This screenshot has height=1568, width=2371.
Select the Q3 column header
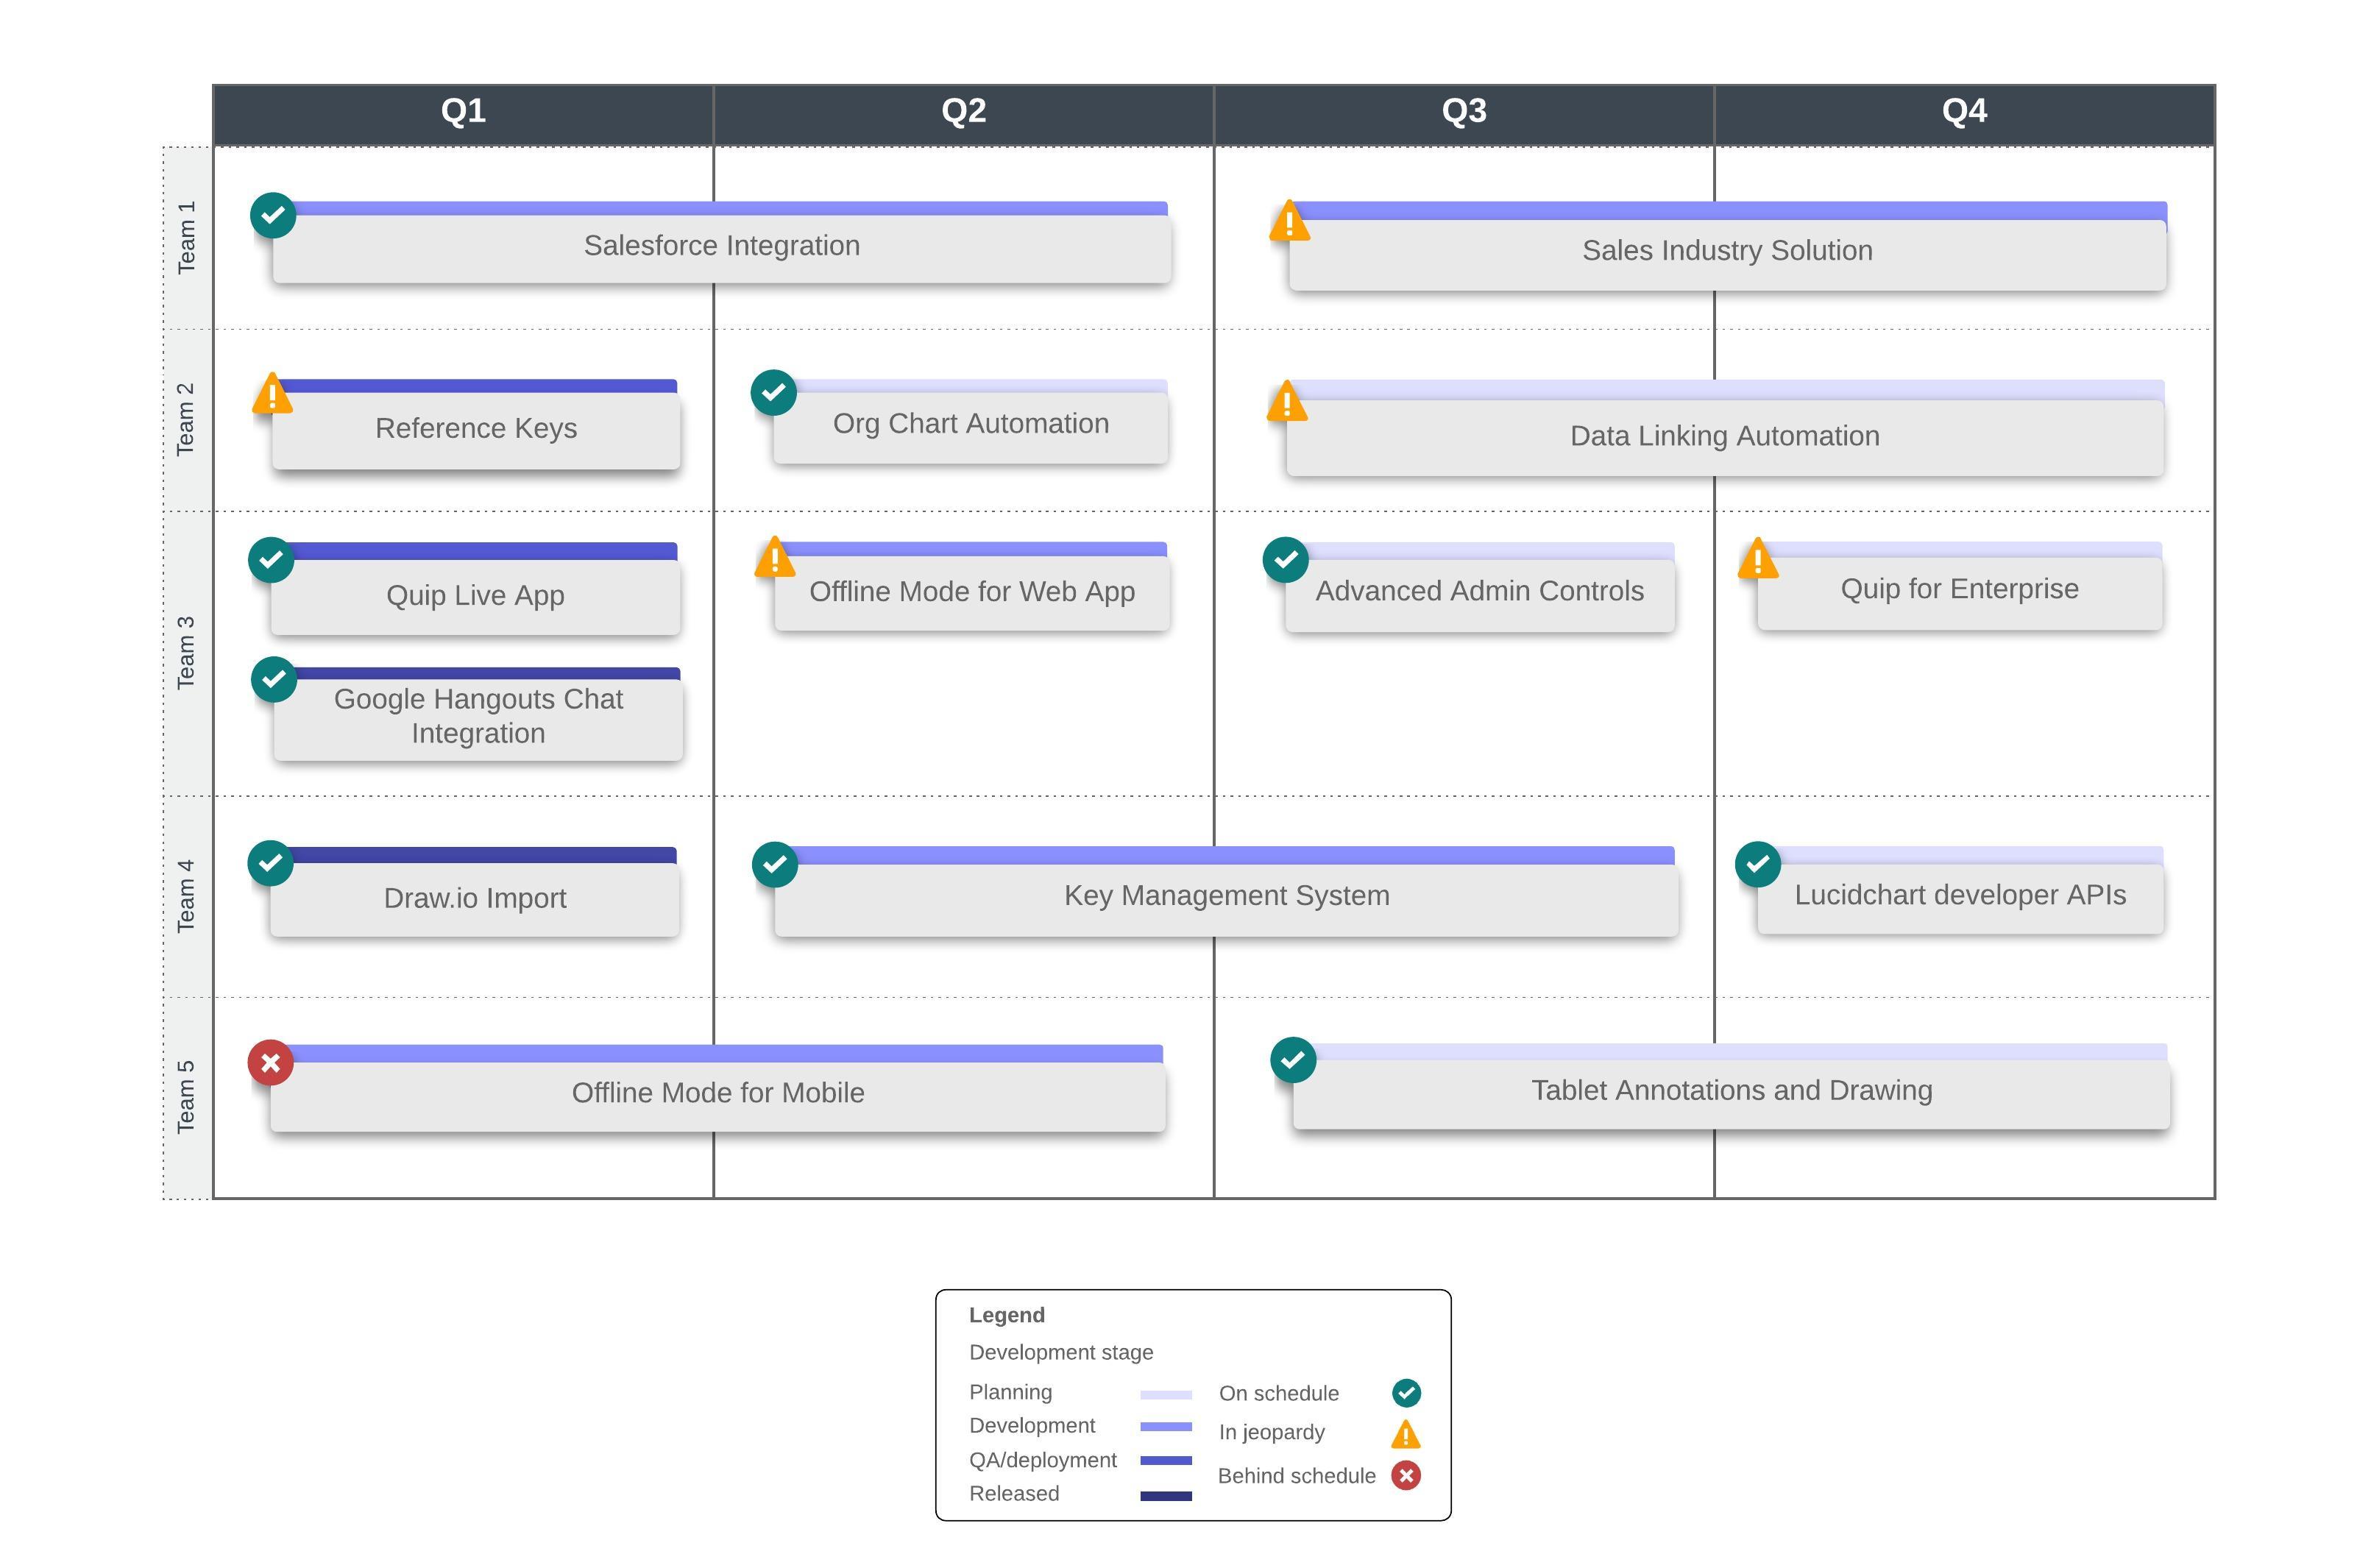click(x=1464, y=111)
